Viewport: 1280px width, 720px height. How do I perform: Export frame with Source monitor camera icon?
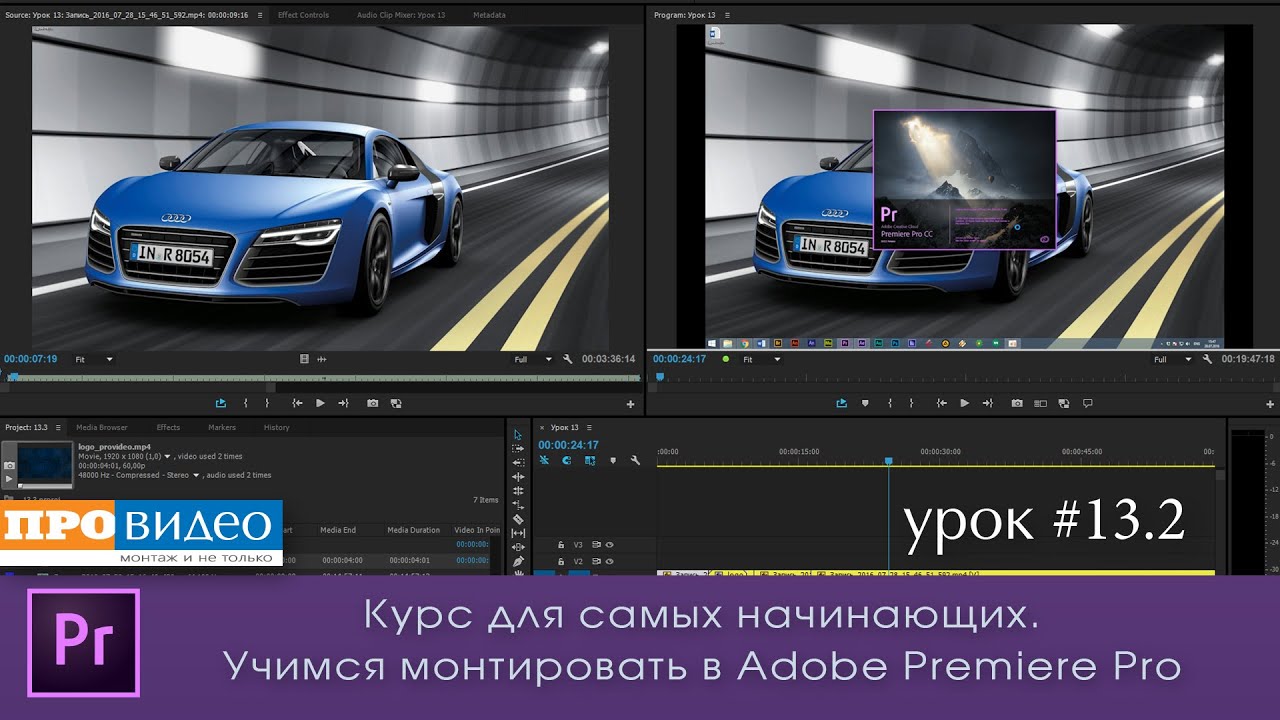coord(372,403)
